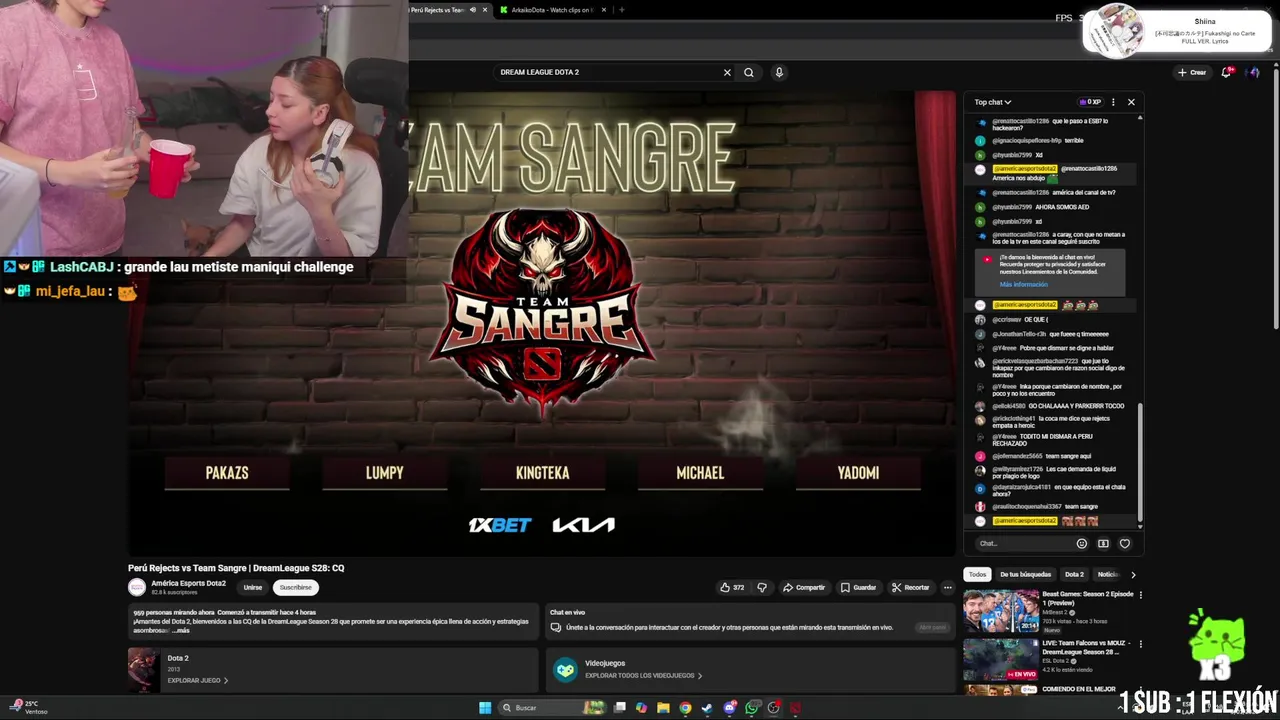Open more video actions ellipsis menu

[x=948, y=588]
